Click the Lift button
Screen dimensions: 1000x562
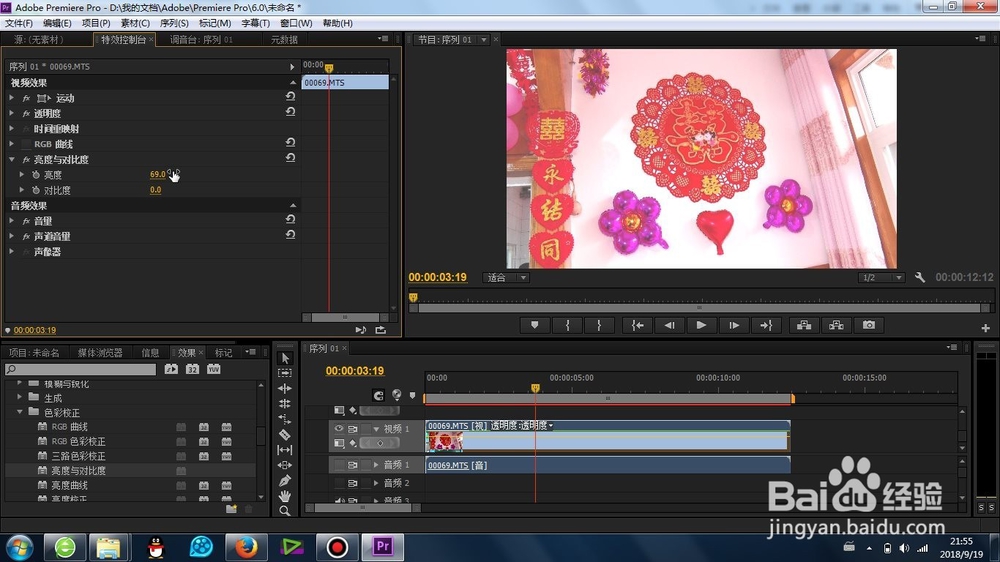(x=804, y=325)
